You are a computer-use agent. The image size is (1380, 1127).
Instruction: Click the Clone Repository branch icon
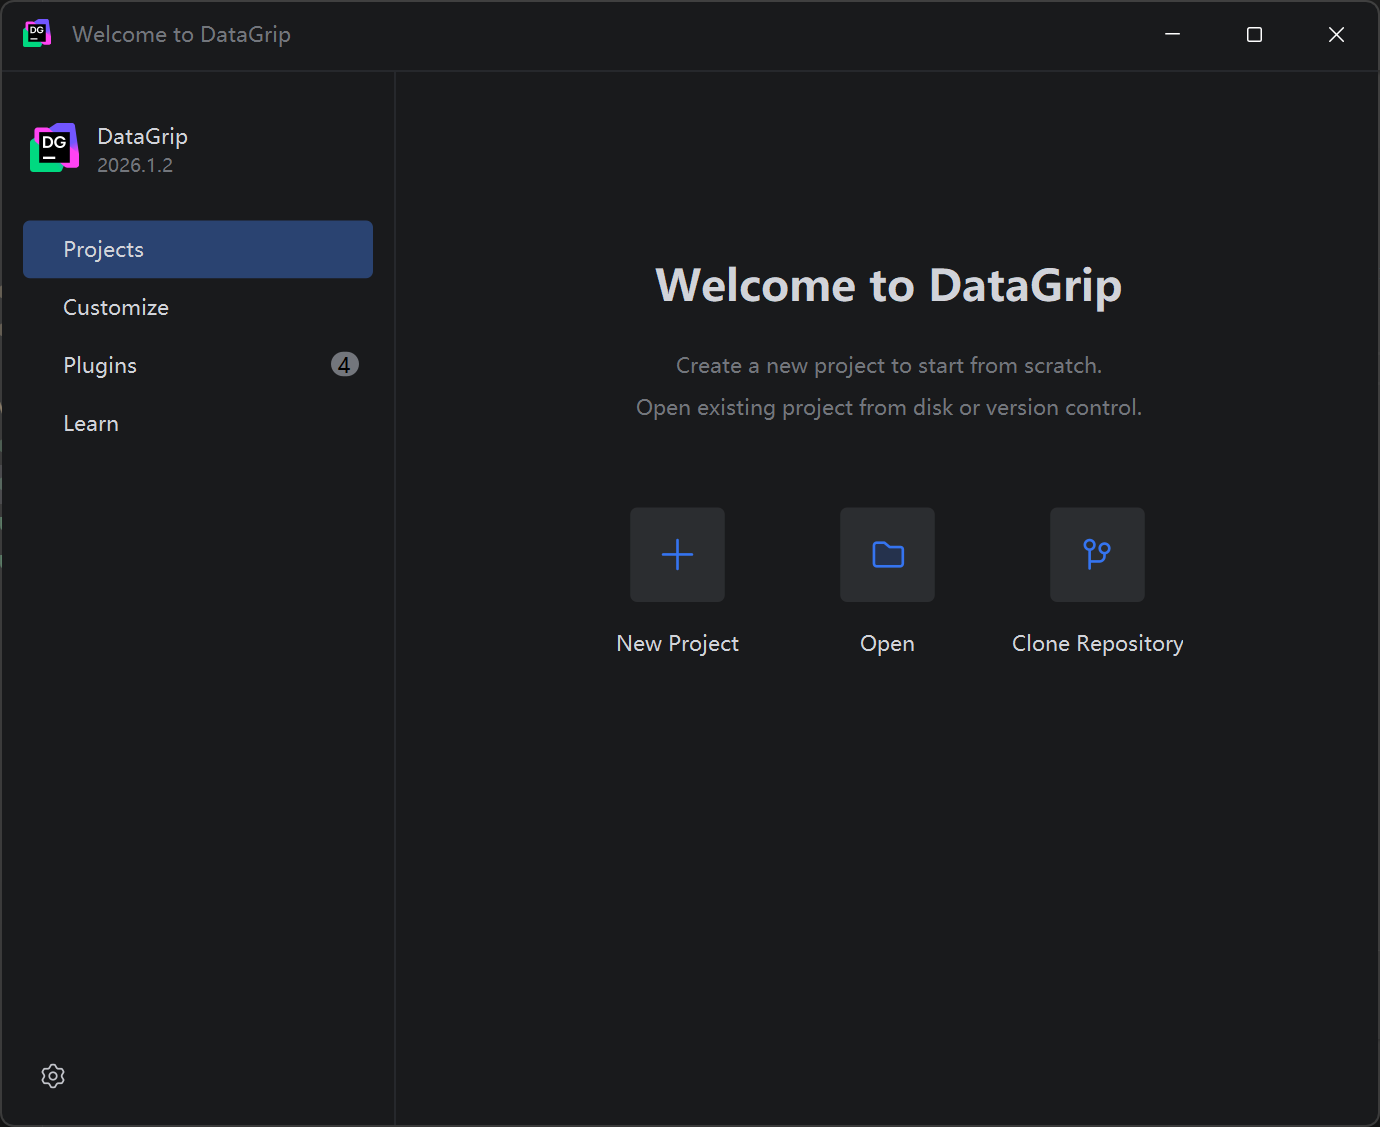(1097, 554)
